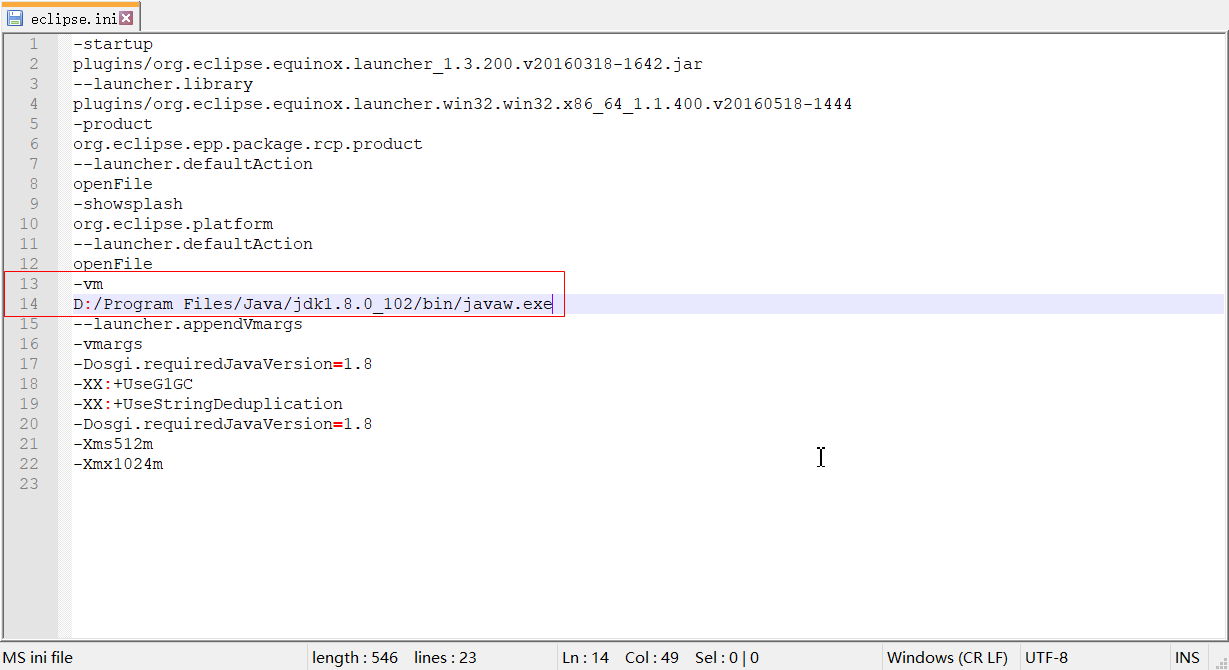Place cursor on the -Xms512m line

click(113, 444)
